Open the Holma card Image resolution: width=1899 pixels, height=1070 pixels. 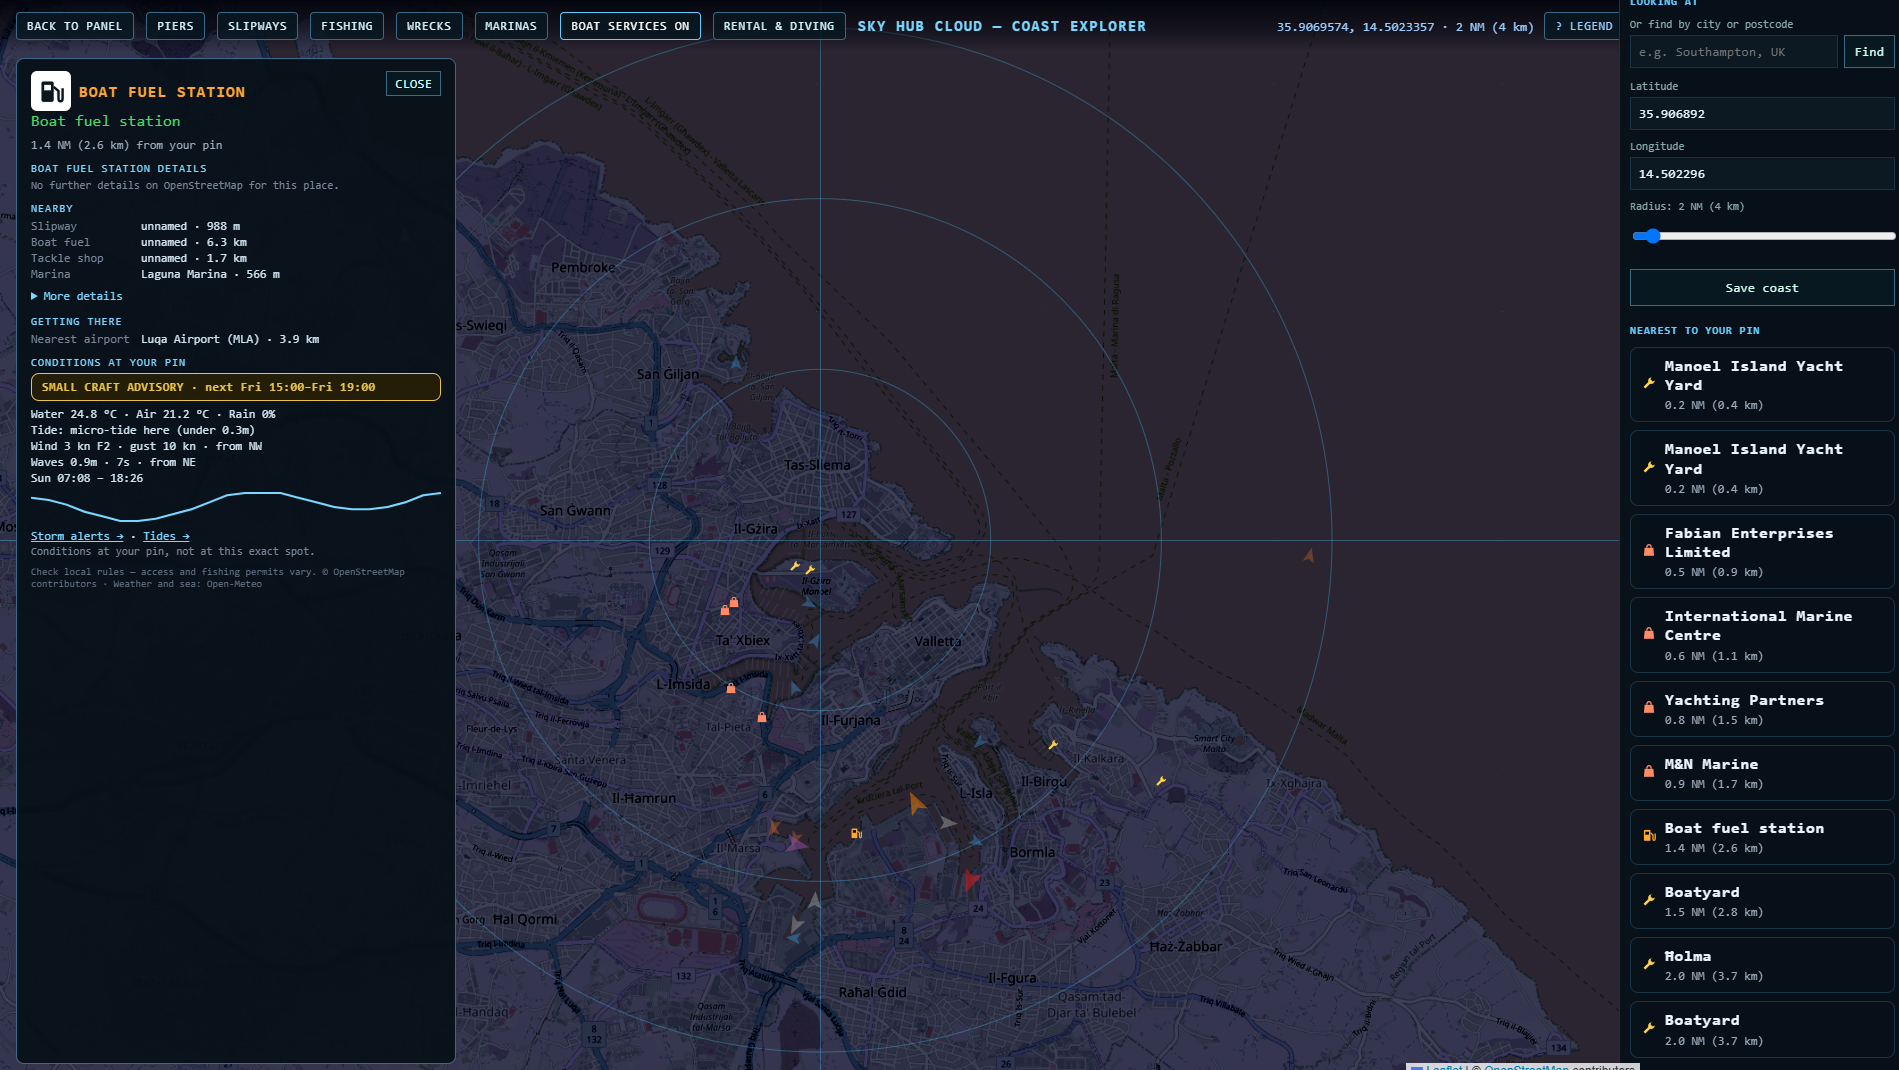point(1761,965)
